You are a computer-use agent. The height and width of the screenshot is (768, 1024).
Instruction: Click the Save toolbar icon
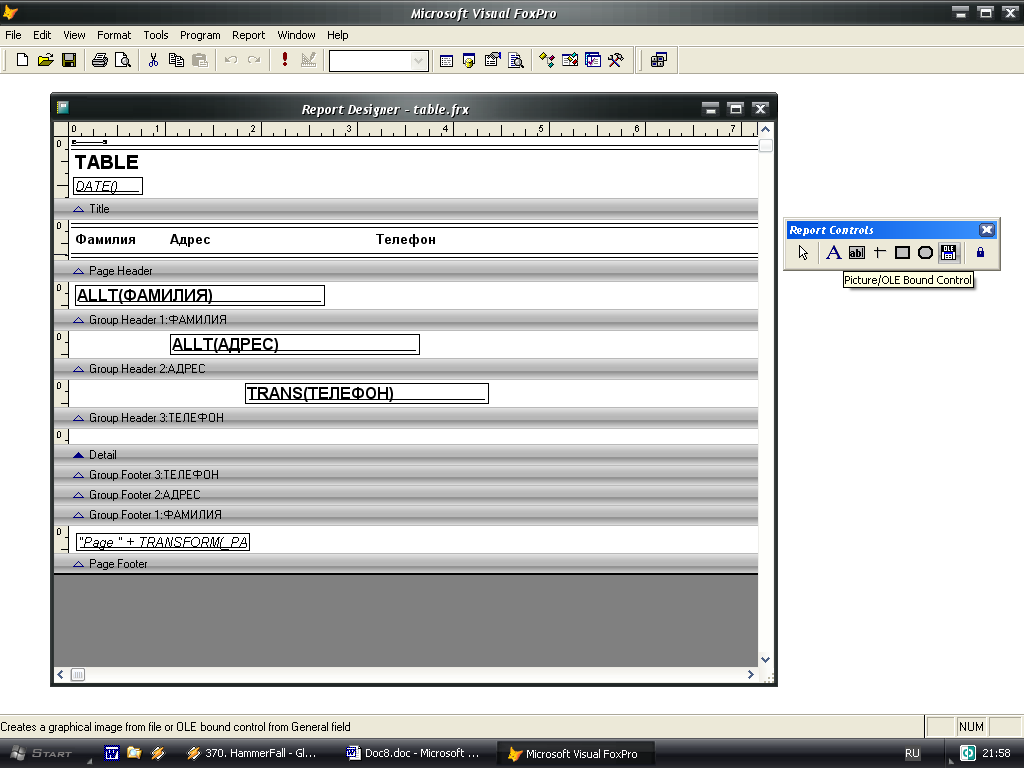pos(69,60)
